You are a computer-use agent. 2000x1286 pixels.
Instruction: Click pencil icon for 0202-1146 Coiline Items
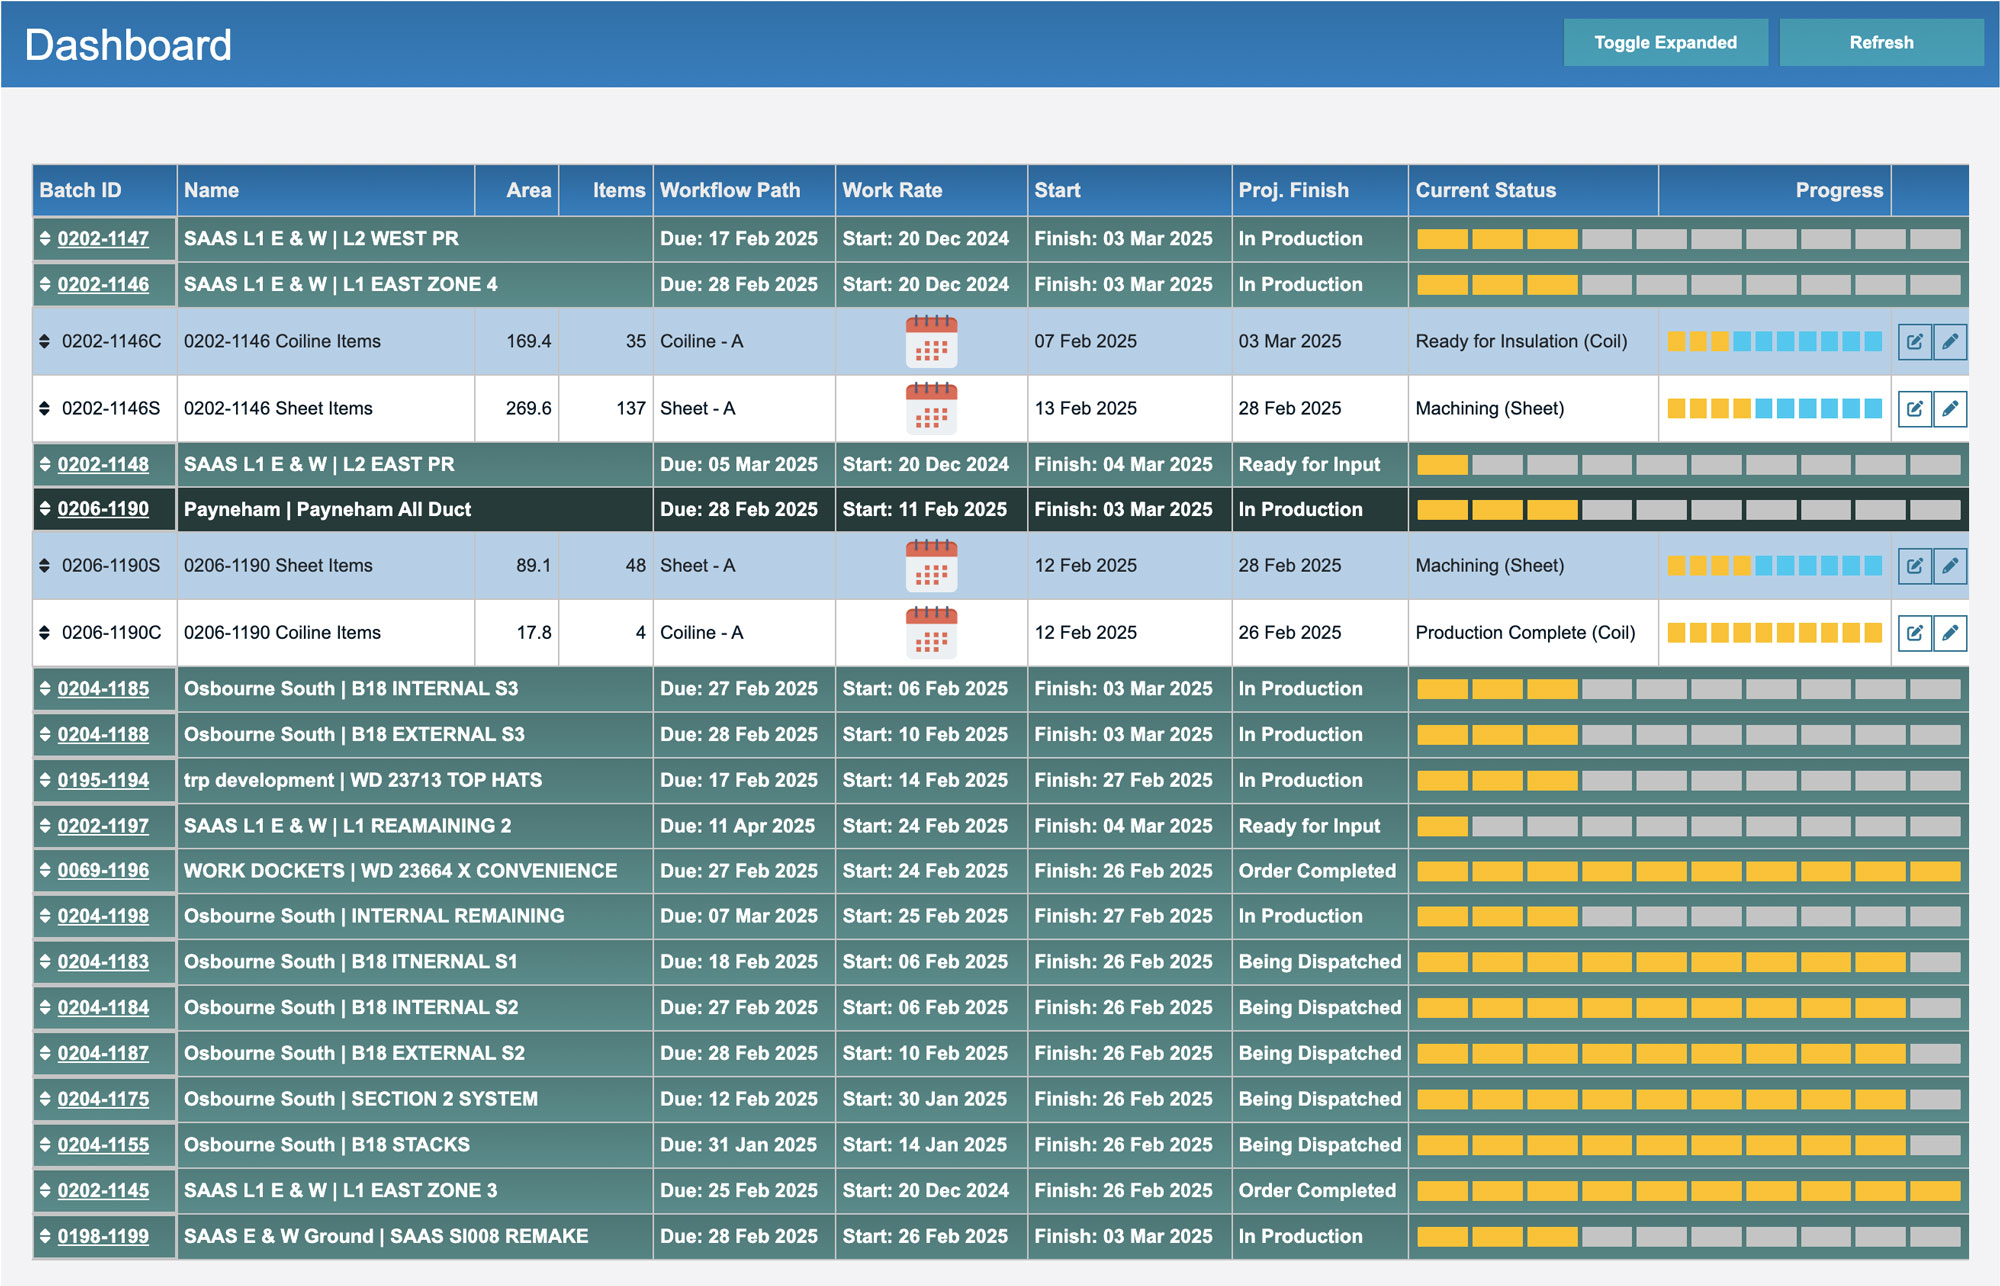(x=1949, y=342)
